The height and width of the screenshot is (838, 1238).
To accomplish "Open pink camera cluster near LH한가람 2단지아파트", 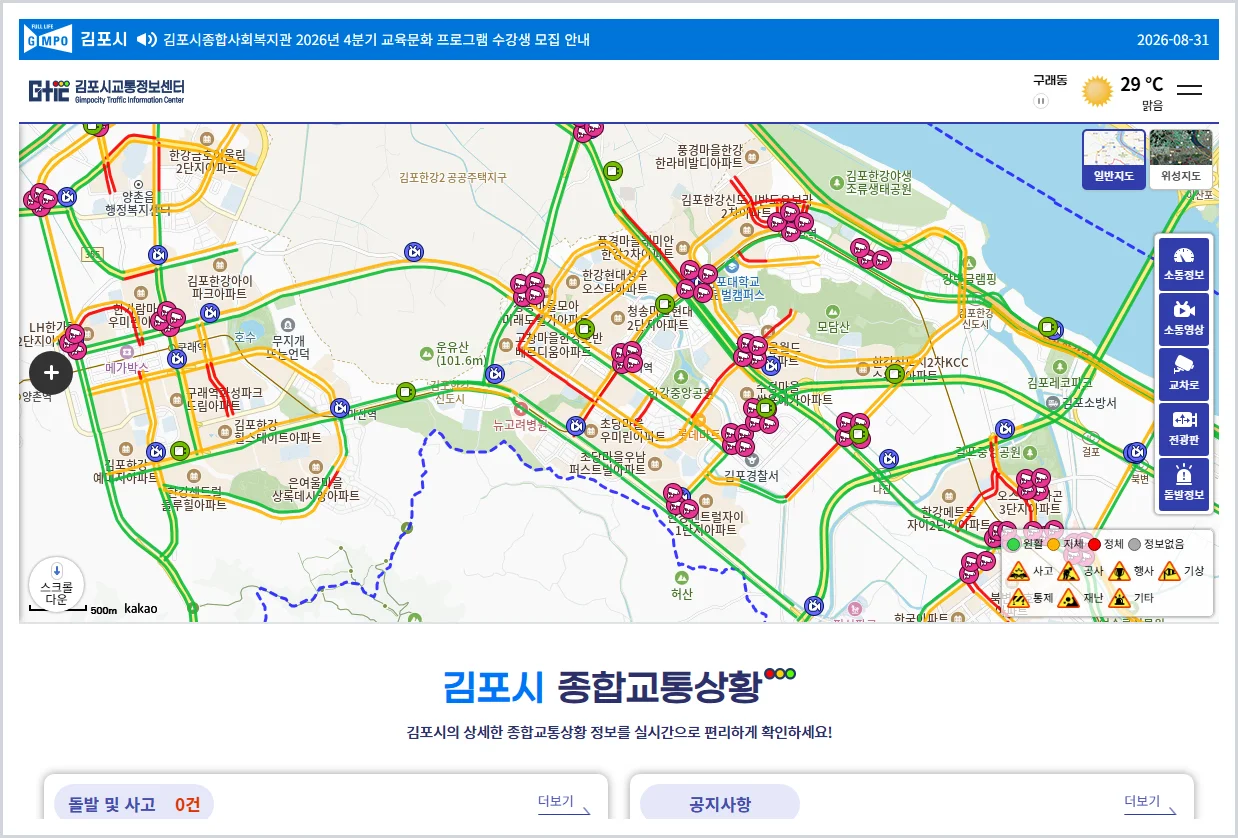I will [73, 341].
